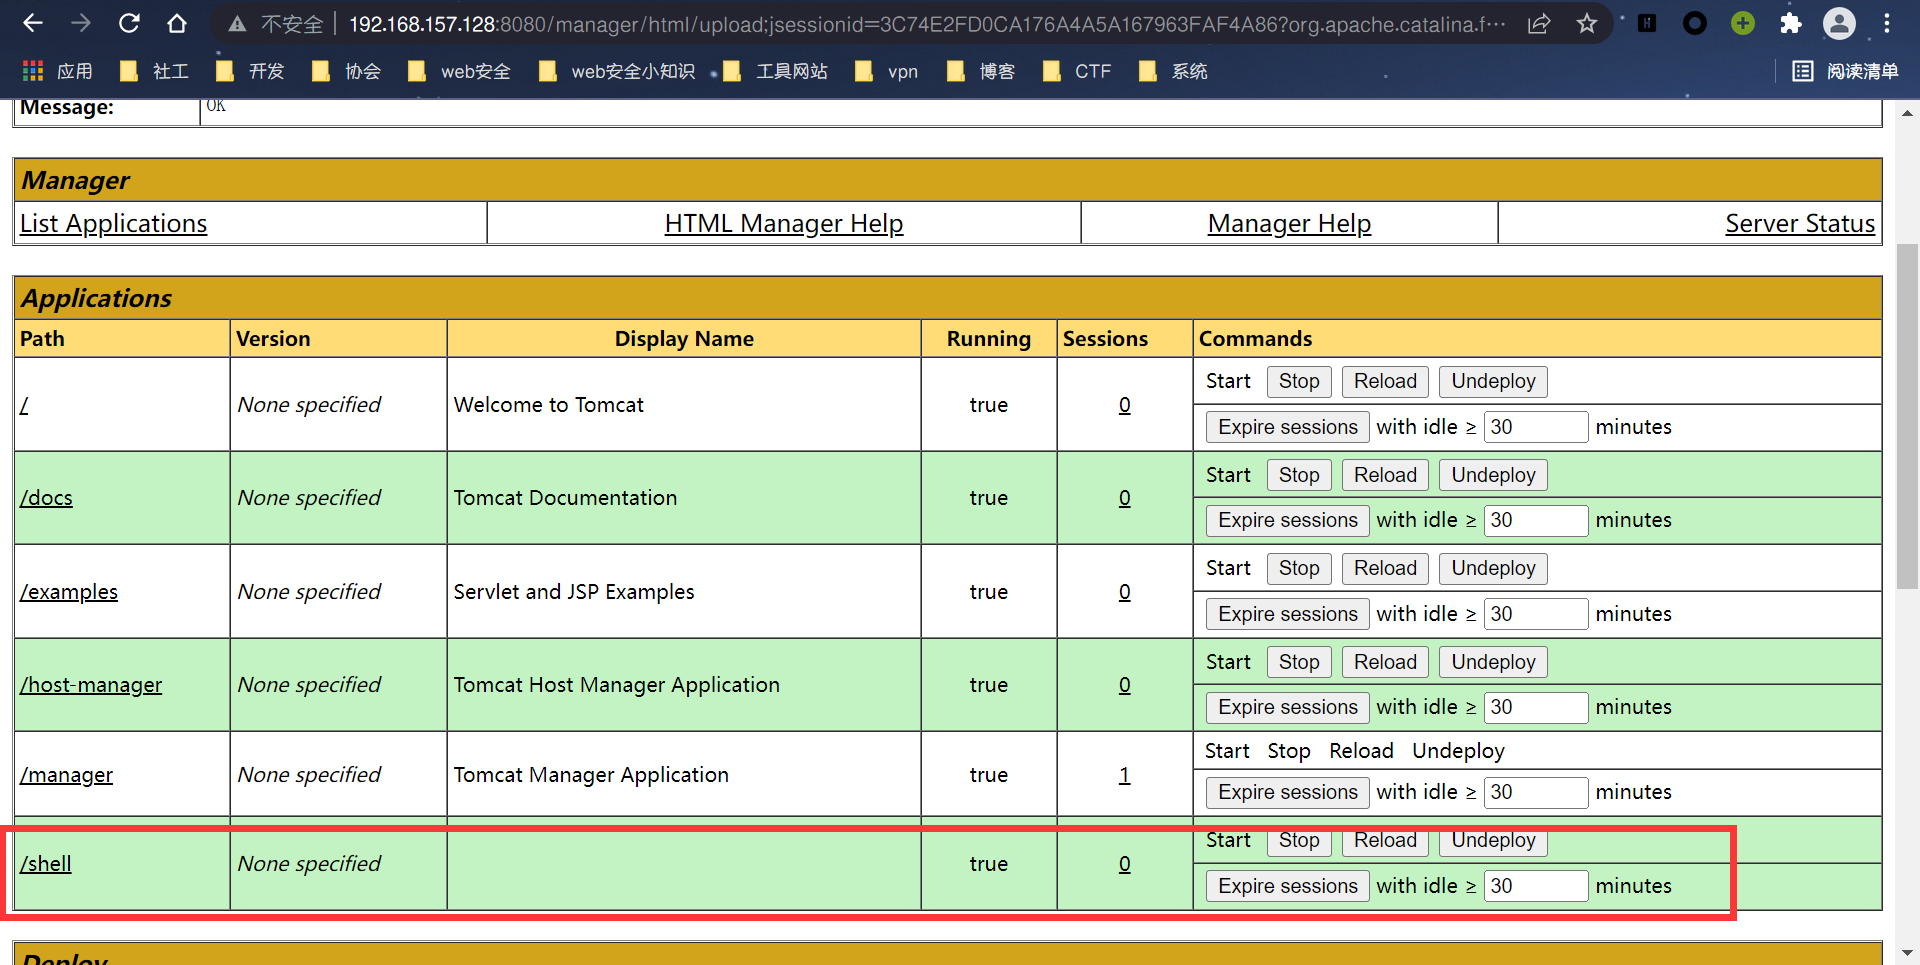Open the 应用 apps grid shortcut
Image resolution: width=1920 pixels, height=965 pixels.
[x=57, y=71]
